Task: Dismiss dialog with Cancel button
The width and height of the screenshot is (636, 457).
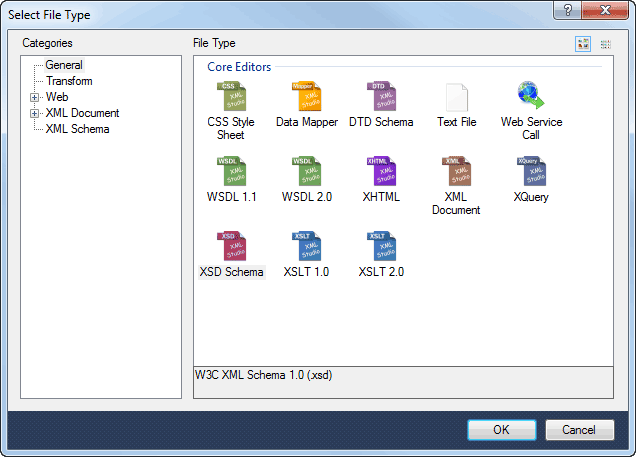Action: tap(579, 429)
